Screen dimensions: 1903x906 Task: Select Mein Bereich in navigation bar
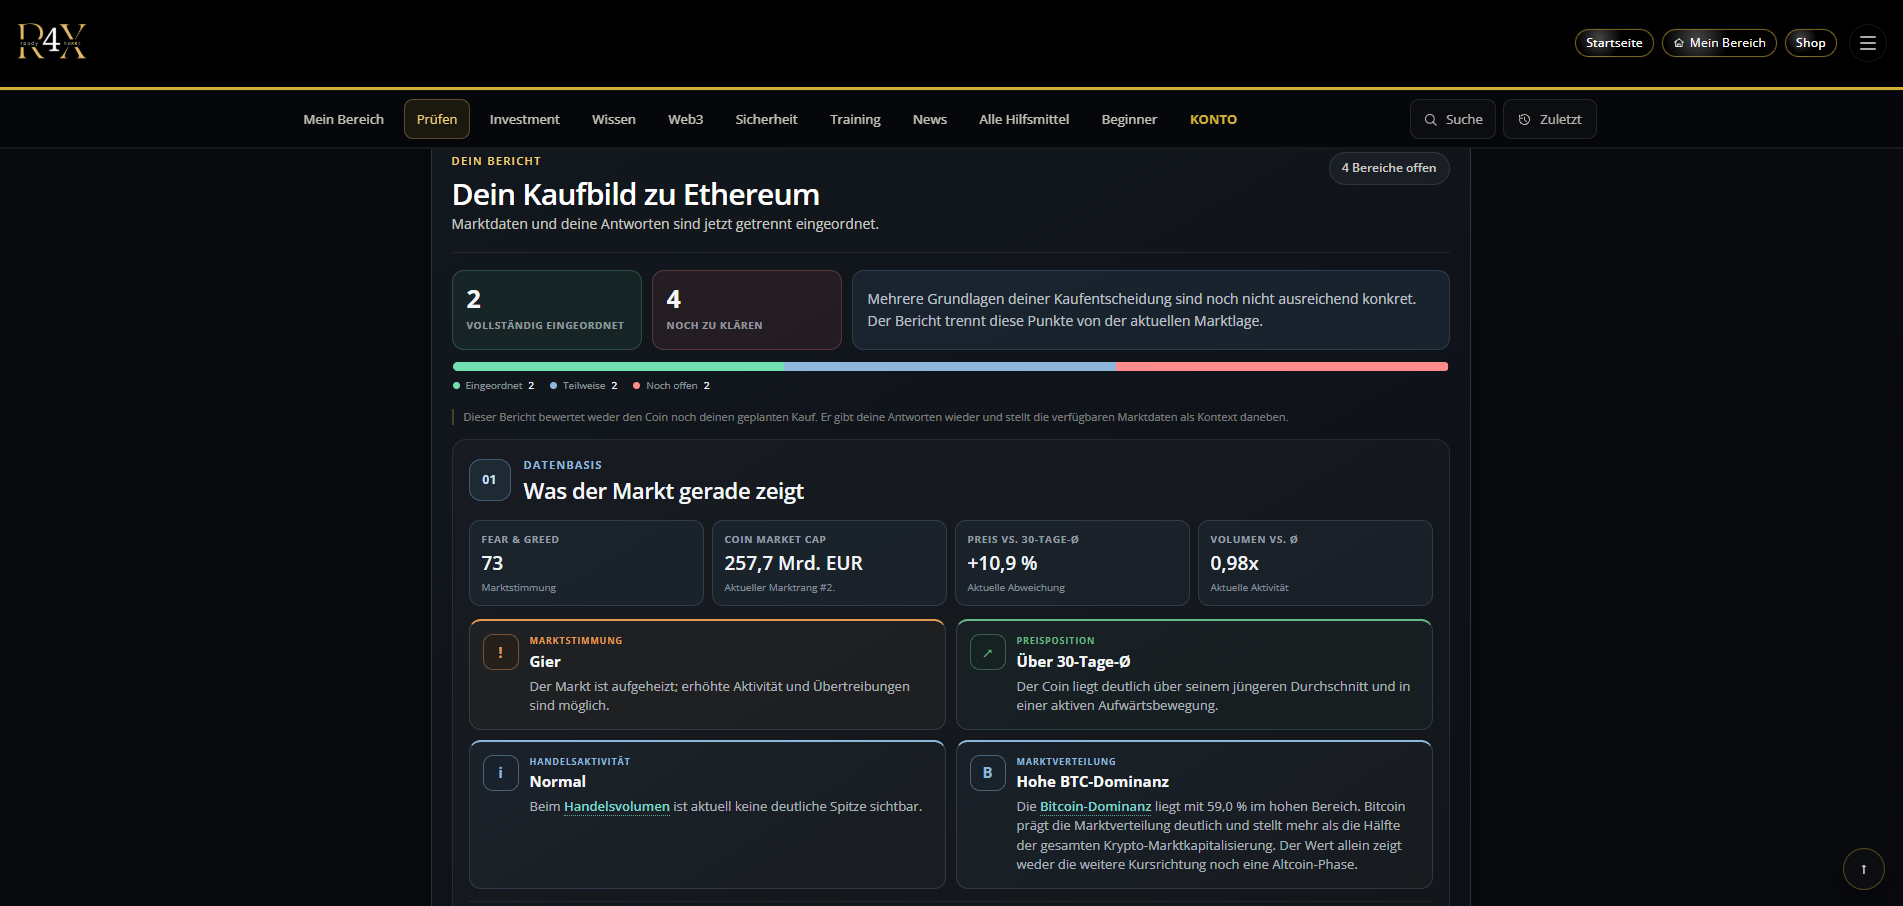pyautogui.click(x=344, y=119)
